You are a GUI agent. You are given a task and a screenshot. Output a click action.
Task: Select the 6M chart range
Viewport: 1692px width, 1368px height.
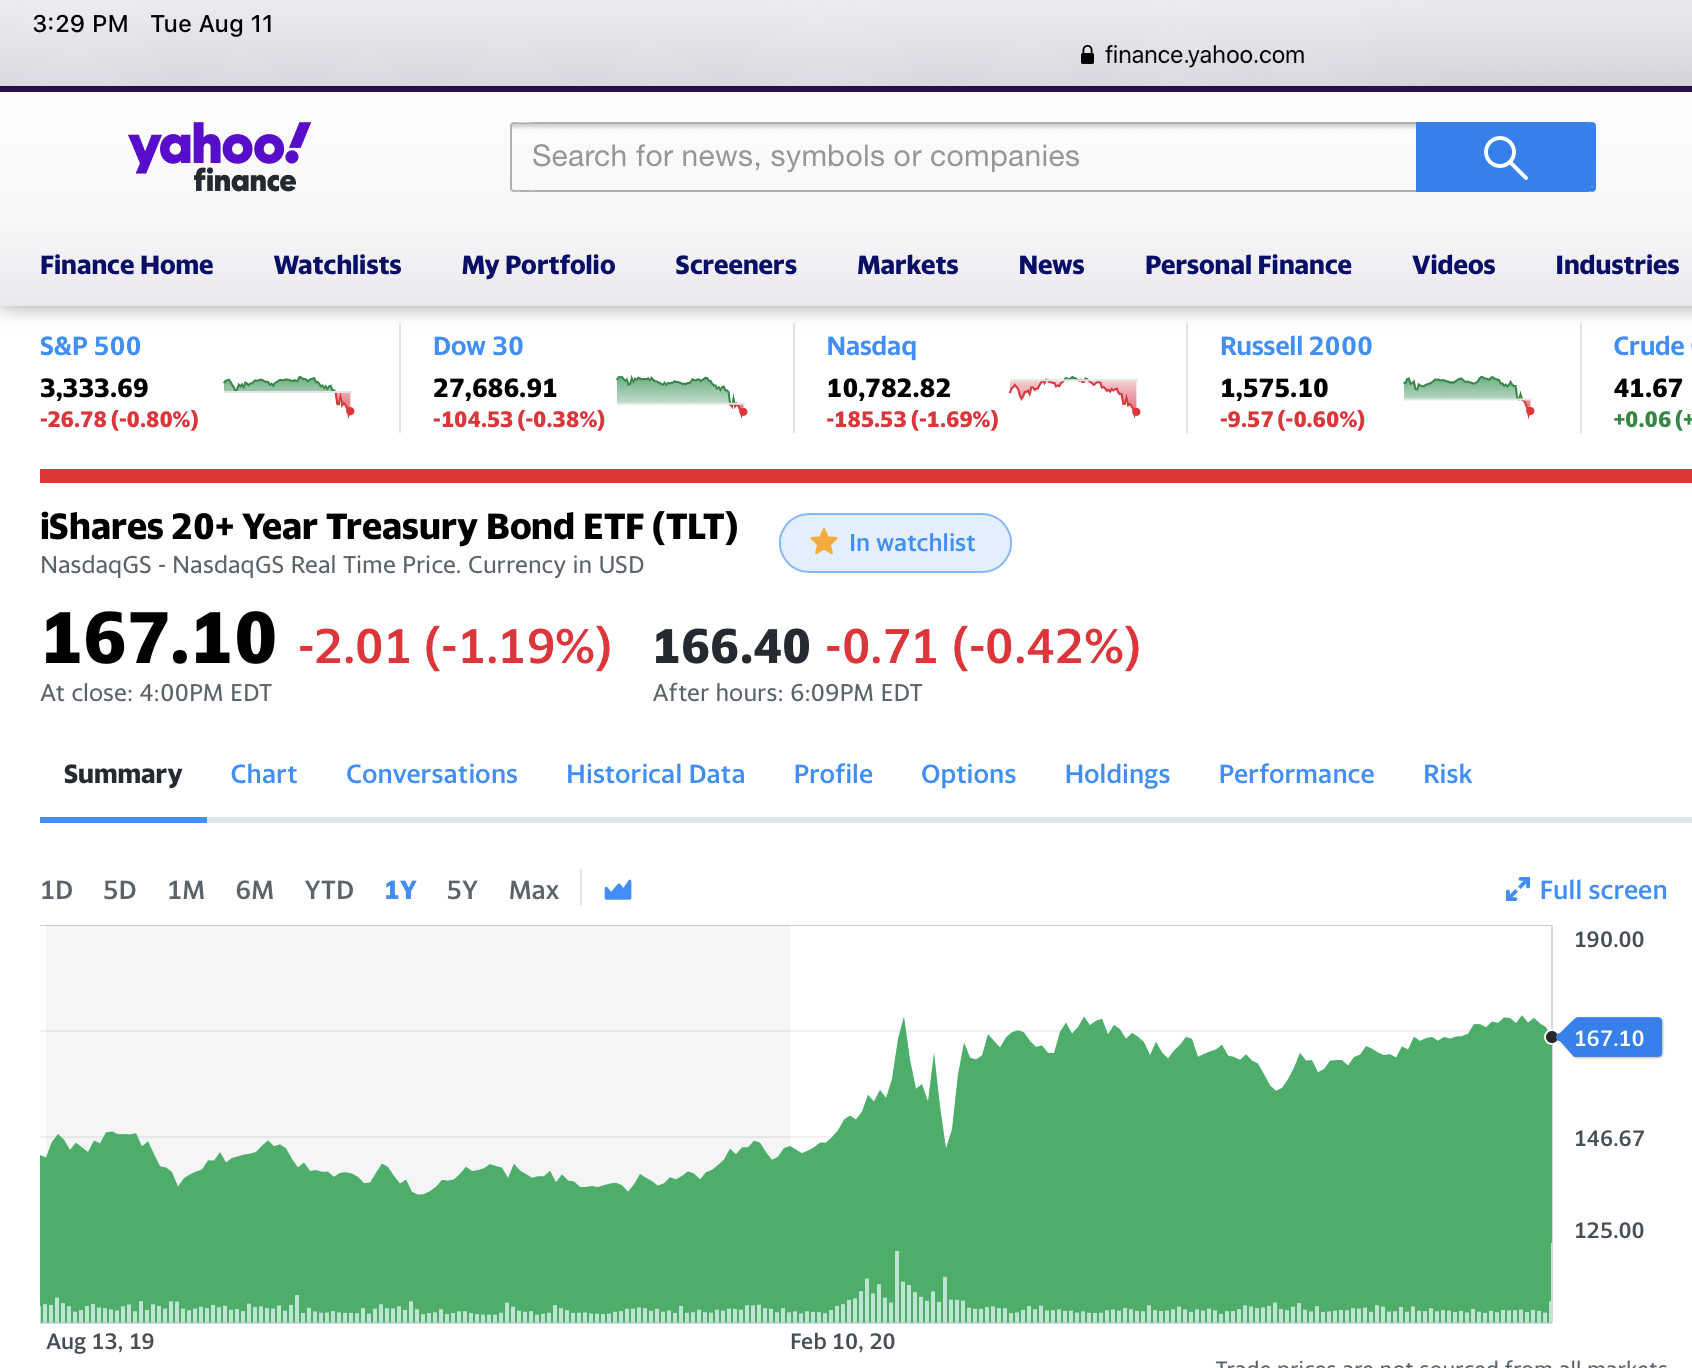[x=255, y=890]
